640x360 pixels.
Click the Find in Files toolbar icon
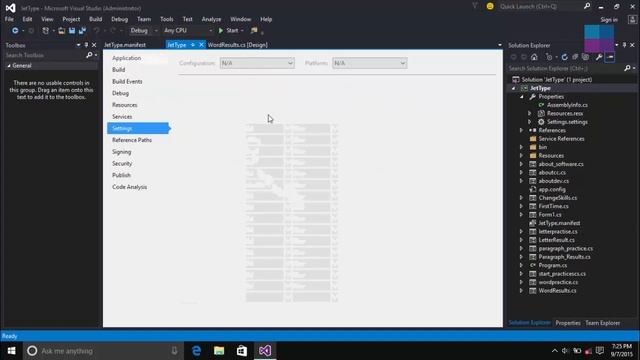tap(254, 31)
